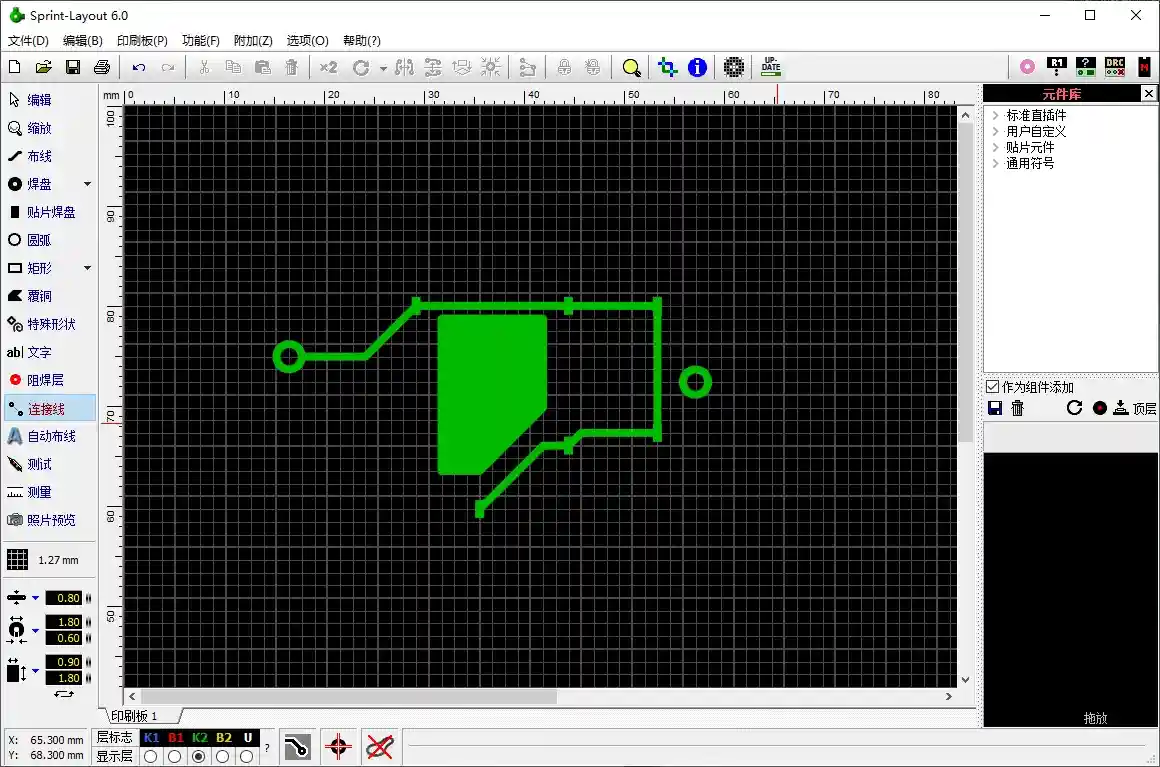
Task: Open the 编辑(B) menu
Action: point(83,41)
